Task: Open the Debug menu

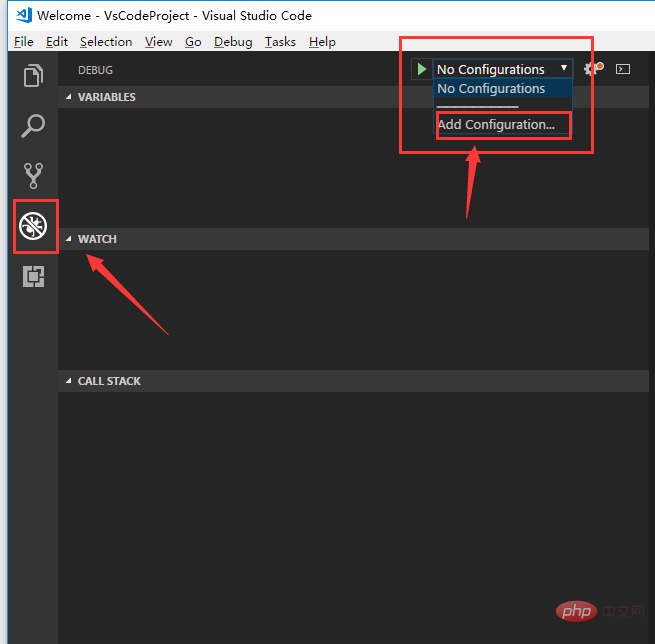Action: 233,42
